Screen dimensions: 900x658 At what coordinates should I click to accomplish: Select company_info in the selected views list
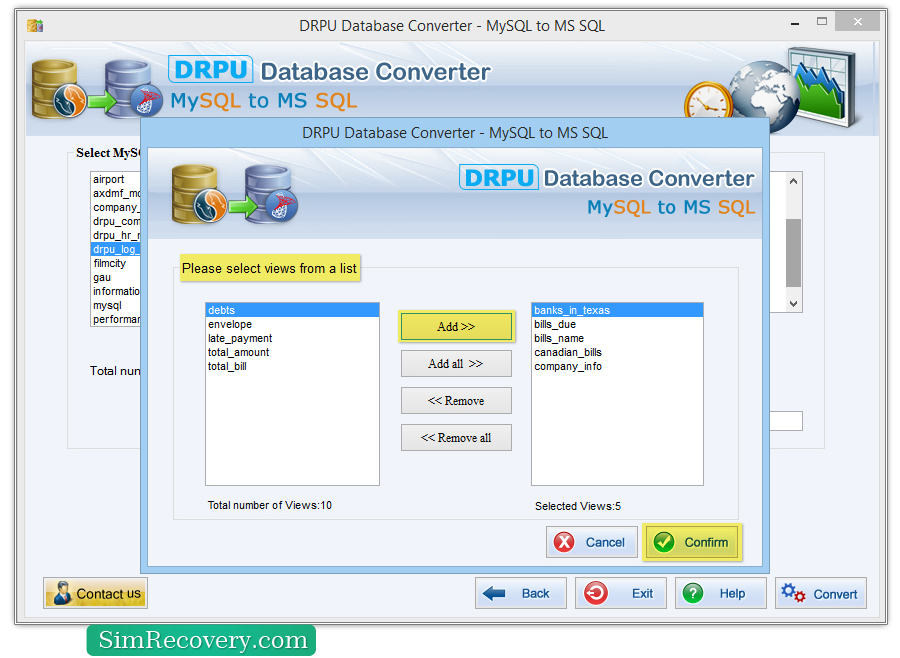617,366
